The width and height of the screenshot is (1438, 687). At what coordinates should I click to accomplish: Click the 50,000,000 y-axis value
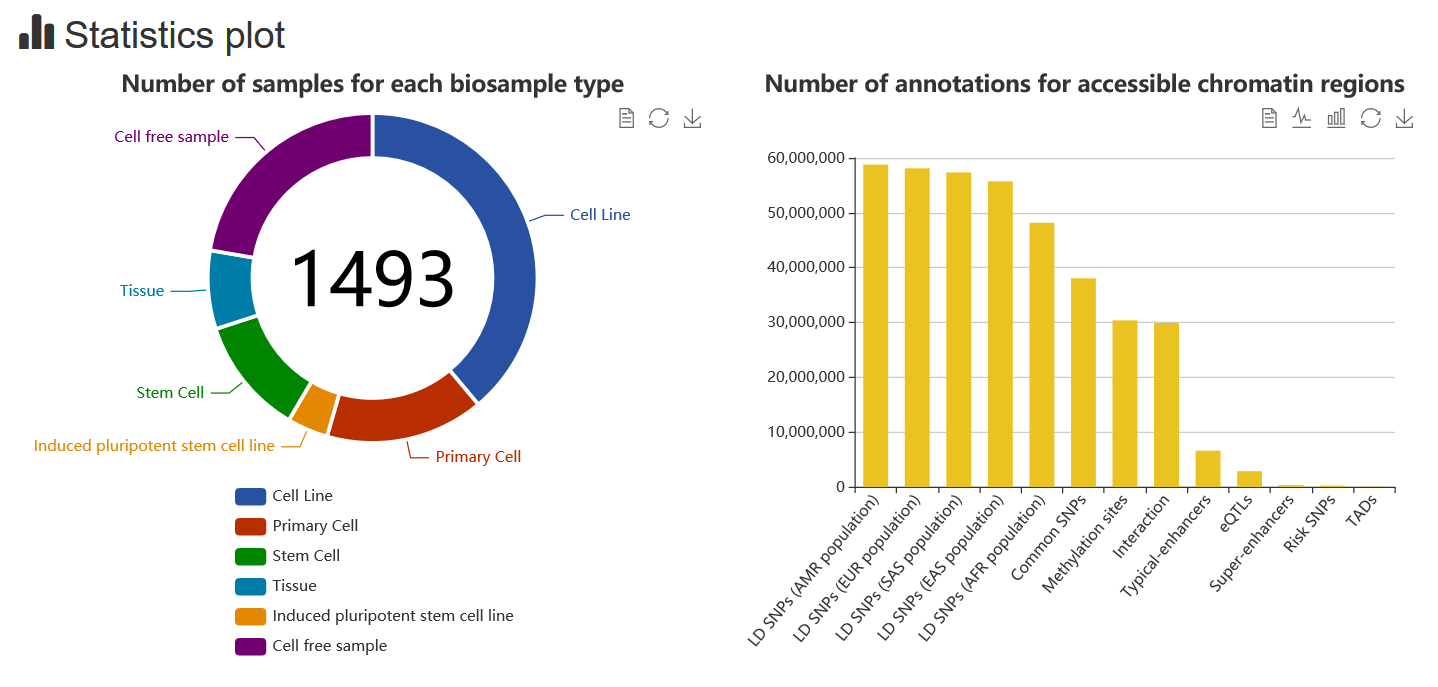point(806,214)
